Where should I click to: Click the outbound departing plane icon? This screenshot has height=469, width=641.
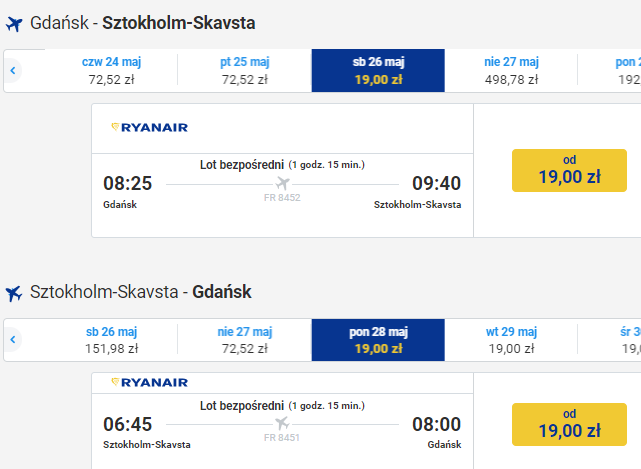(14, 24)
